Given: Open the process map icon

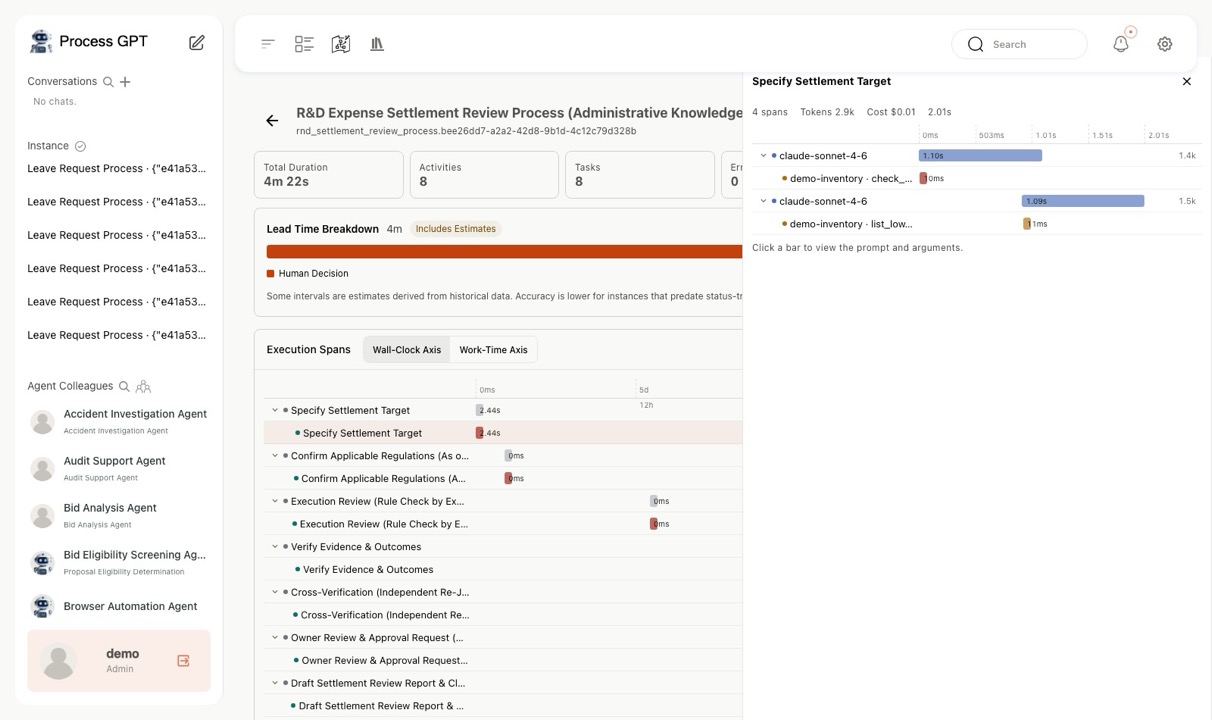Looking at the screenshot, I should (341, 44).
